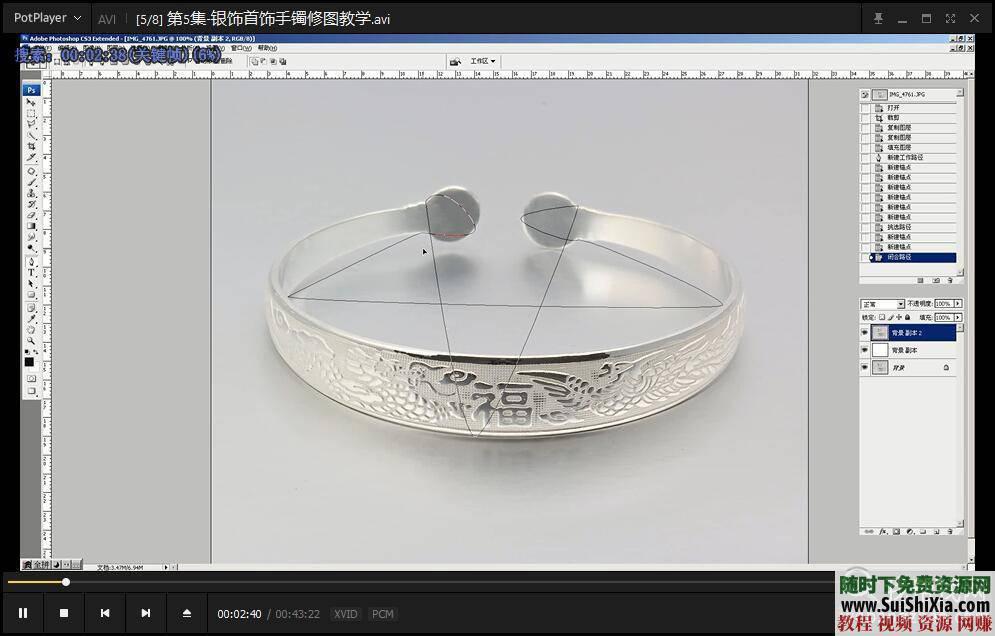This screenshot has height=636, width=995.
Task: Select the Crop tool in Photoshop toolbox
Action: click(31, 146)
